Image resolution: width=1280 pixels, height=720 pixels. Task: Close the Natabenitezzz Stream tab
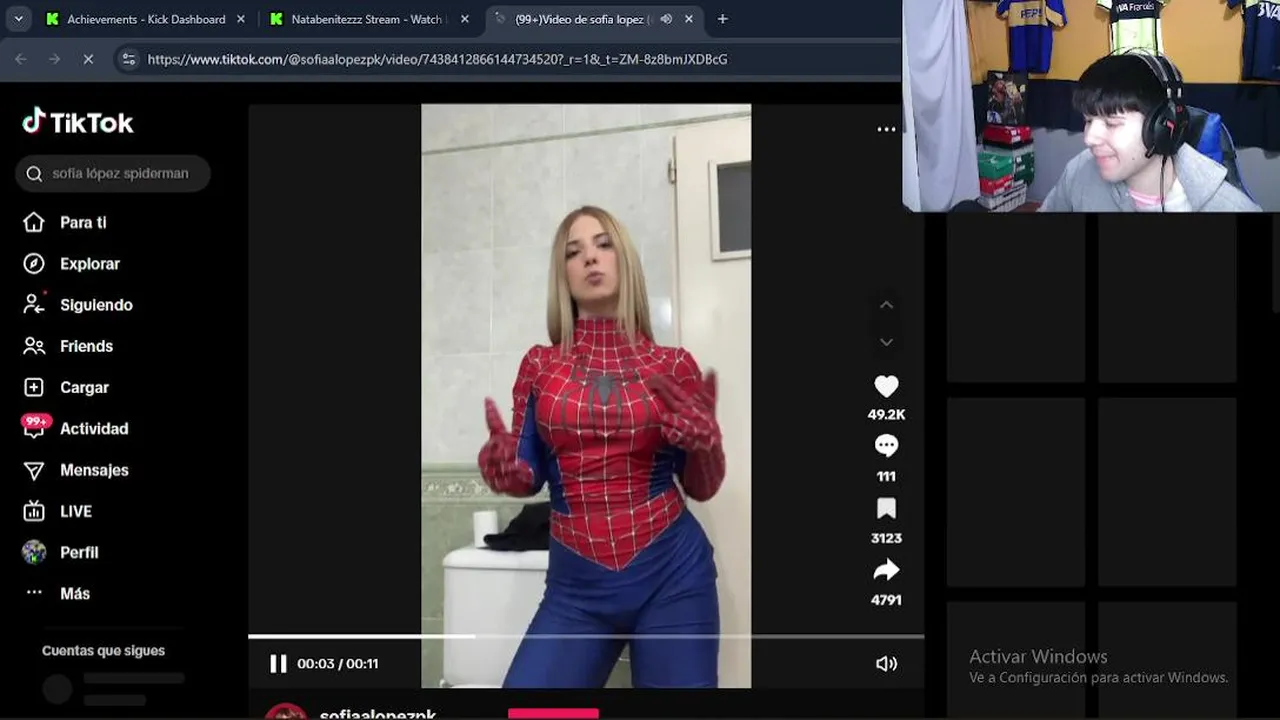click(465, 19)
